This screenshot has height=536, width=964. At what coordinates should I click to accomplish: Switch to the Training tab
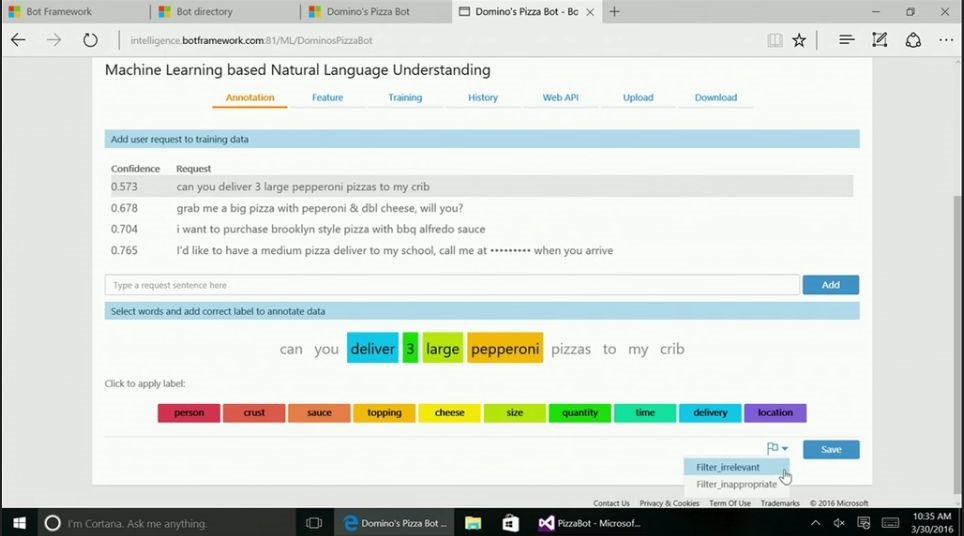coord(405,98)
